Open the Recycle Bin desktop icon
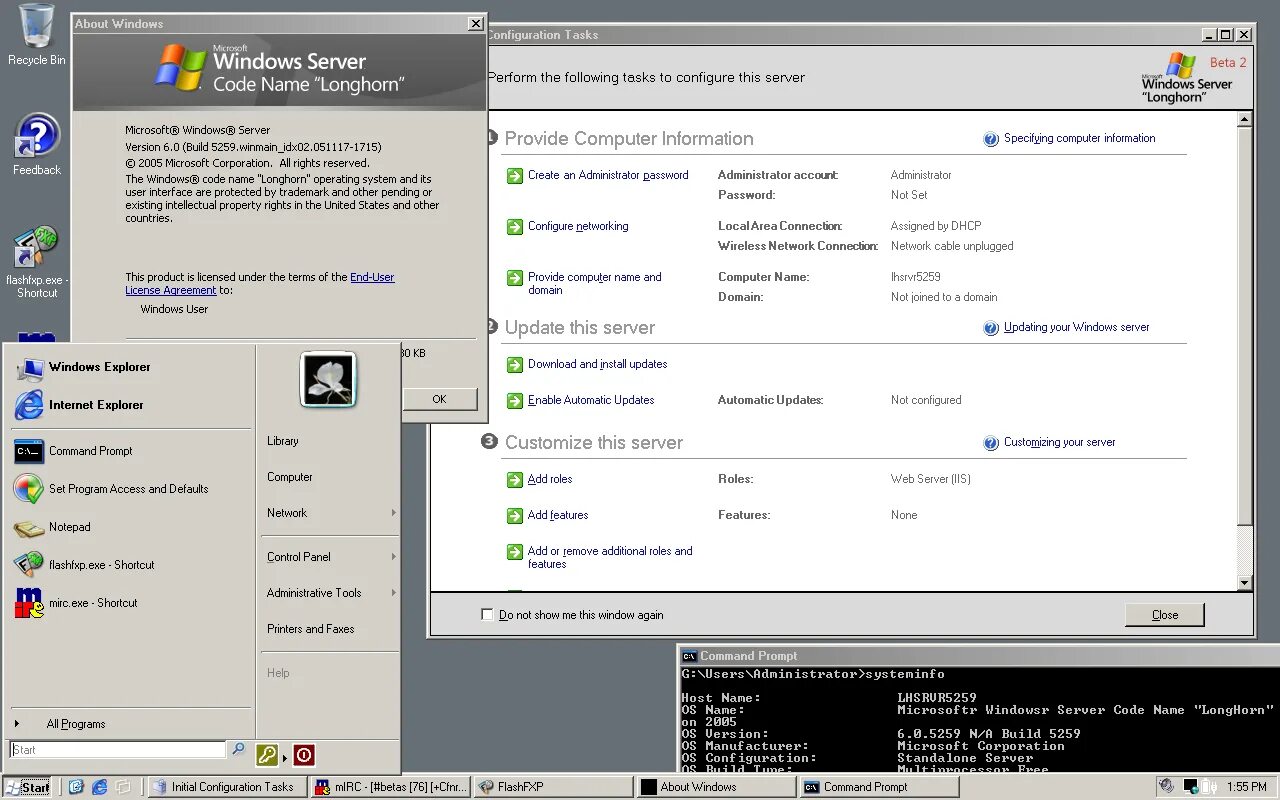Image resolution: width=1280 pixels, height=800 pixels. click(x=36, y=32)
